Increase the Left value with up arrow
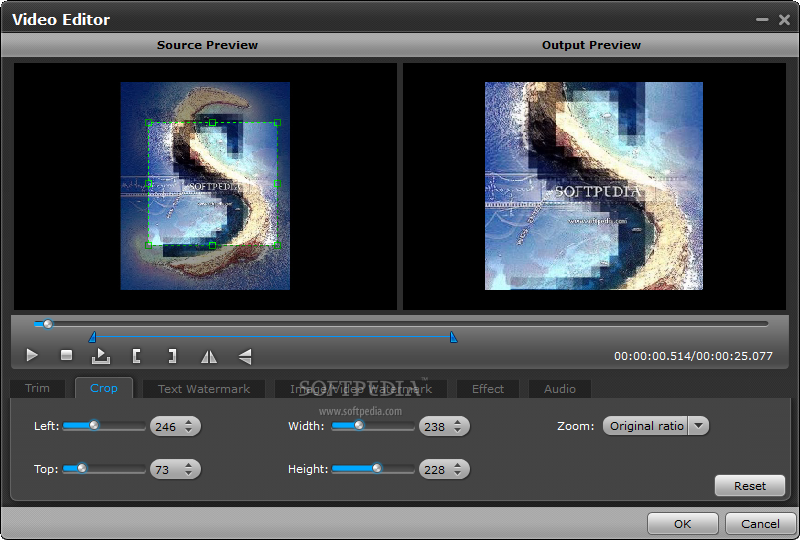 [189, 422]
